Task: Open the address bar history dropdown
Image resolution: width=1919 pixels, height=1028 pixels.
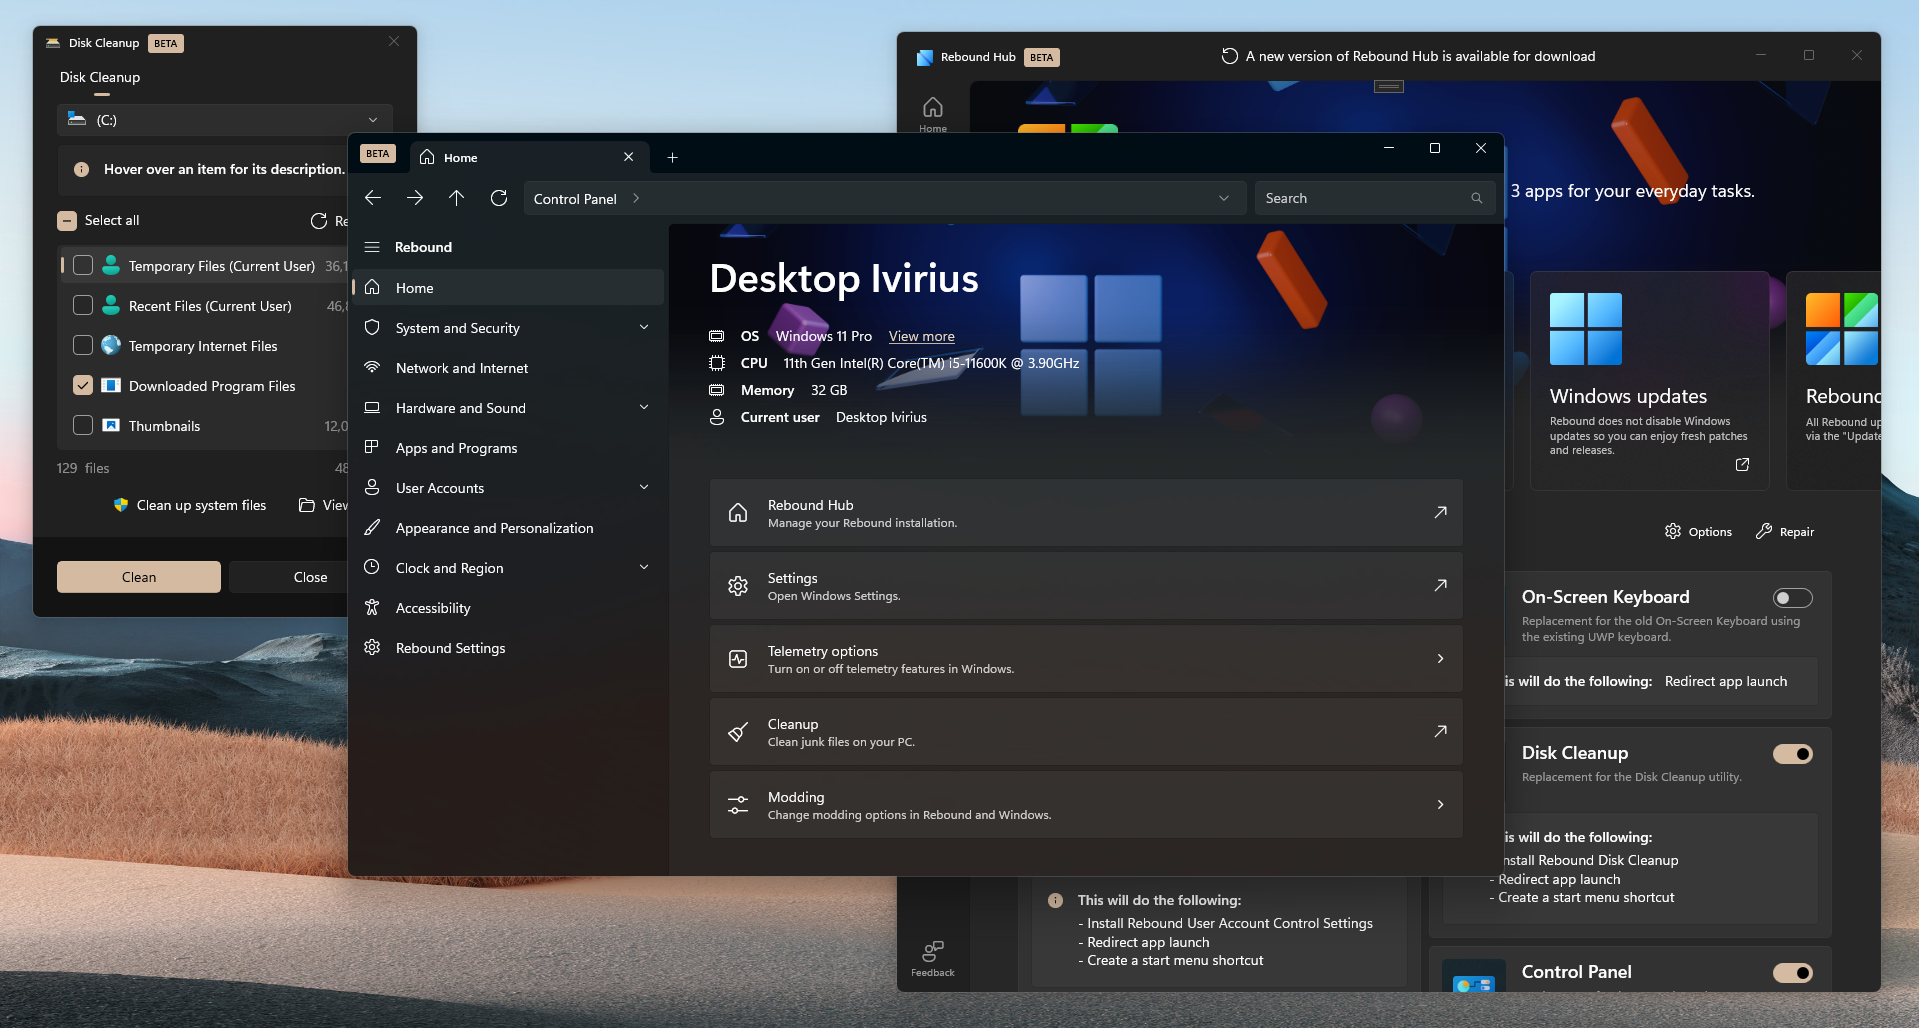Action: 1224,198
